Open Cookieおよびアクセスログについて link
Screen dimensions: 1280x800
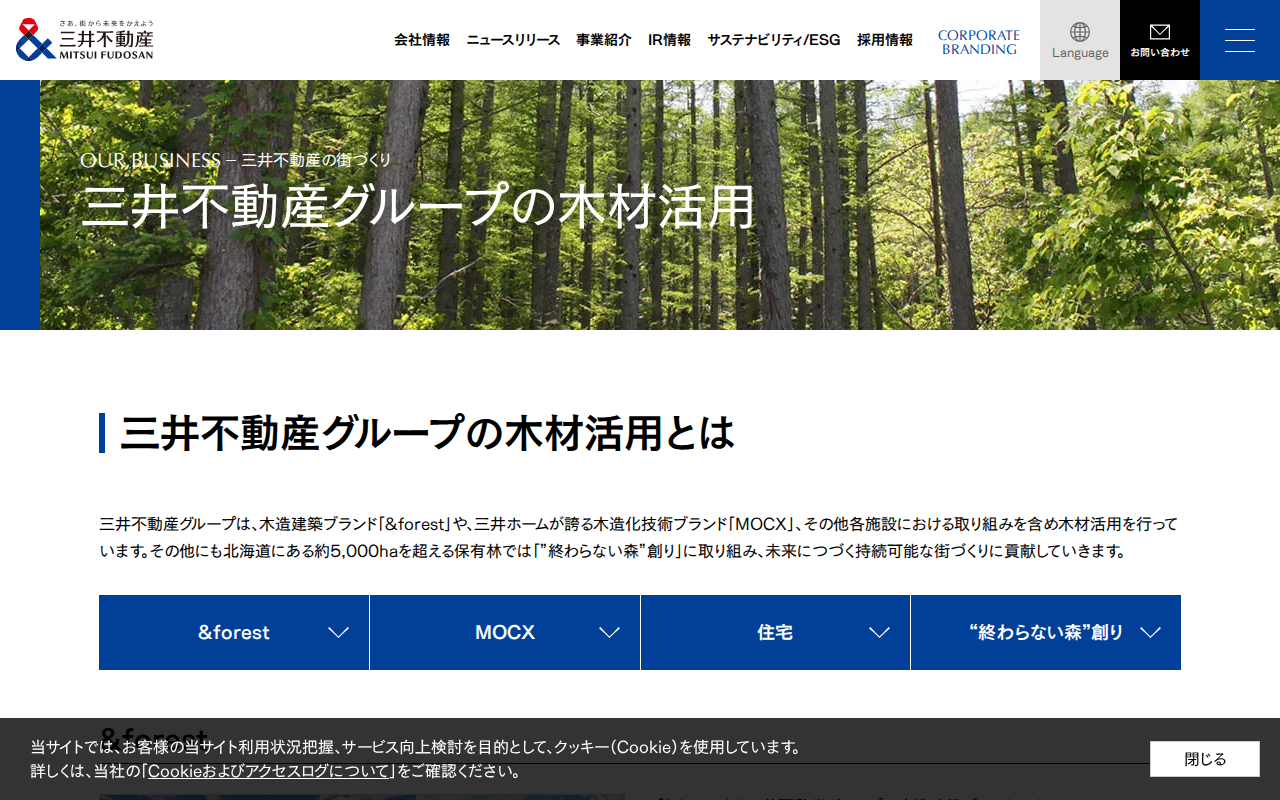(x=269, y=771)
